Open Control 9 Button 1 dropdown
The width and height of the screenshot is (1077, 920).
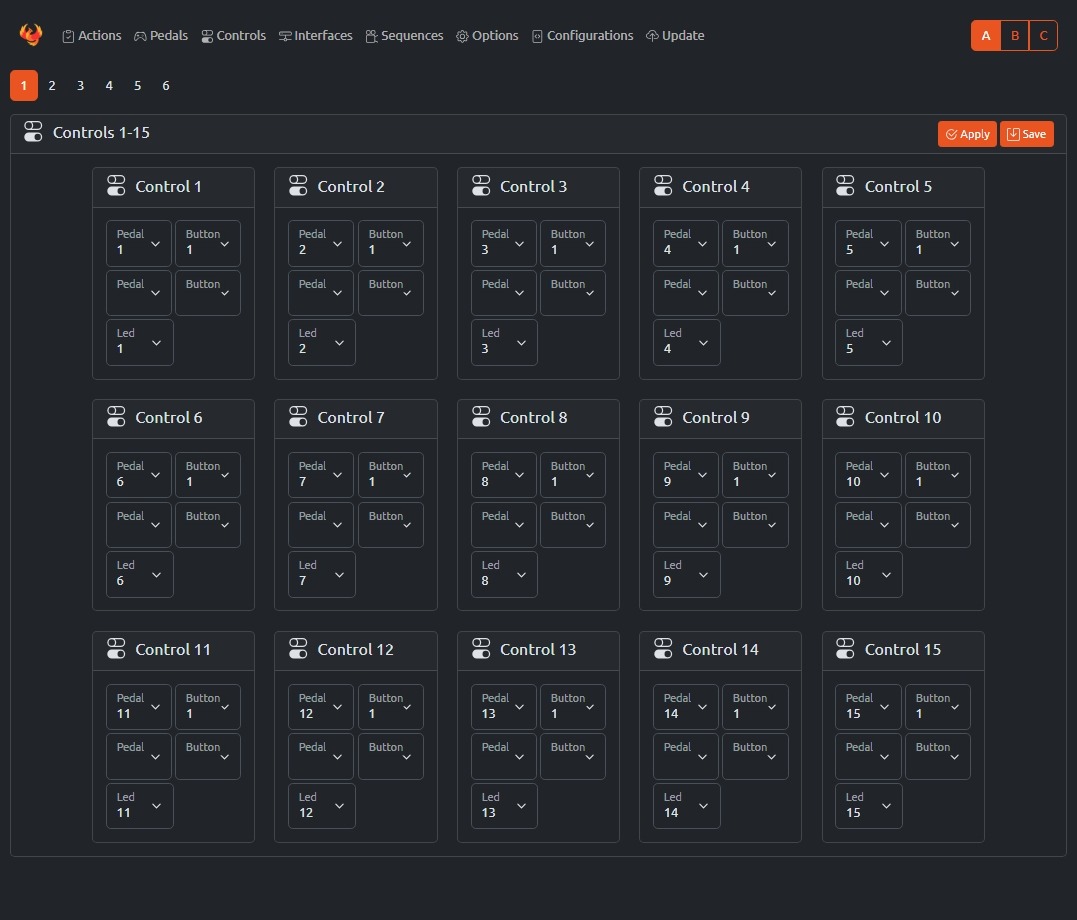tap(755, 475)
